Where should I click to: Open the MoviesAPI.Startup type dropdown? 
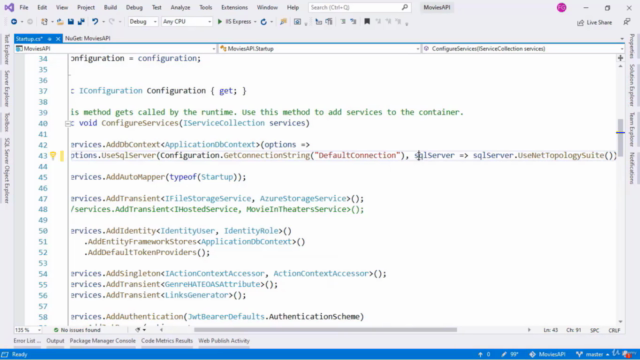point(320,49)
